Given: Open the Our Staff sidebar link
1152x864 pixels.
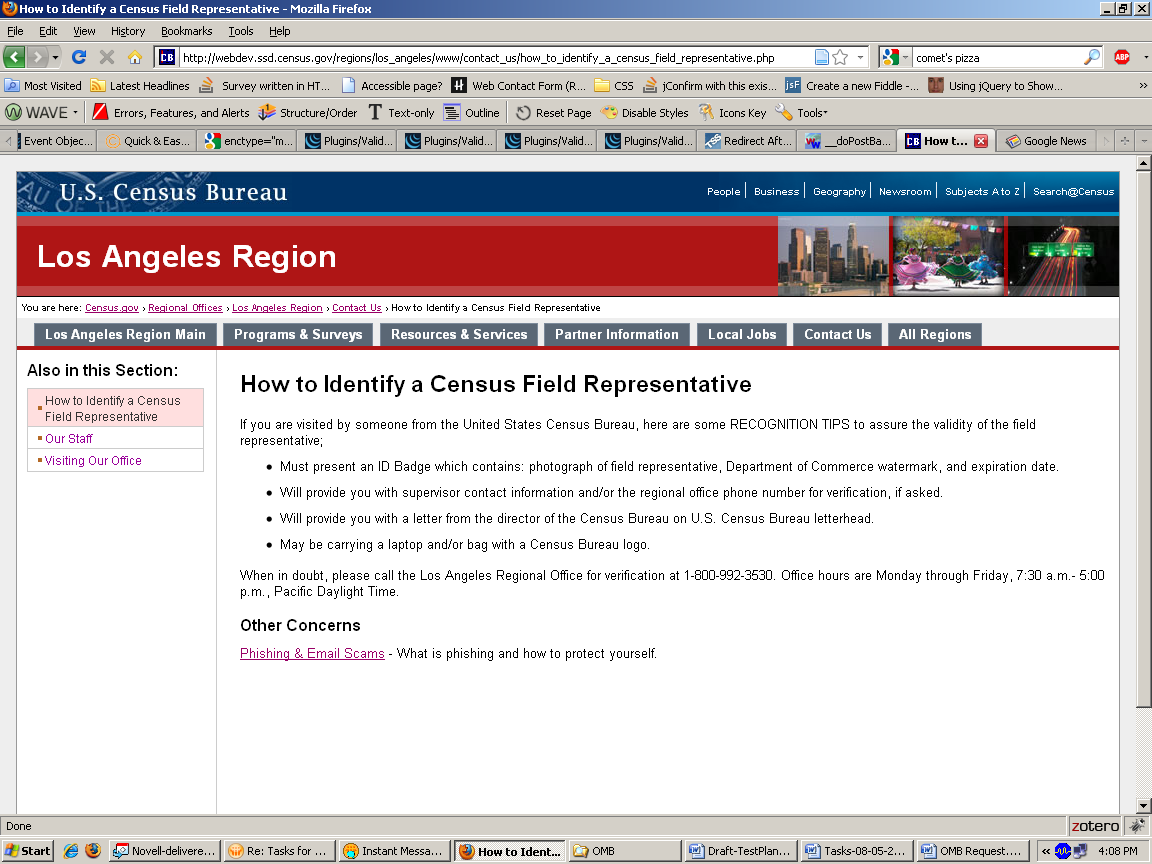Looking at the screenshot, I should click(x=69, y=439).
